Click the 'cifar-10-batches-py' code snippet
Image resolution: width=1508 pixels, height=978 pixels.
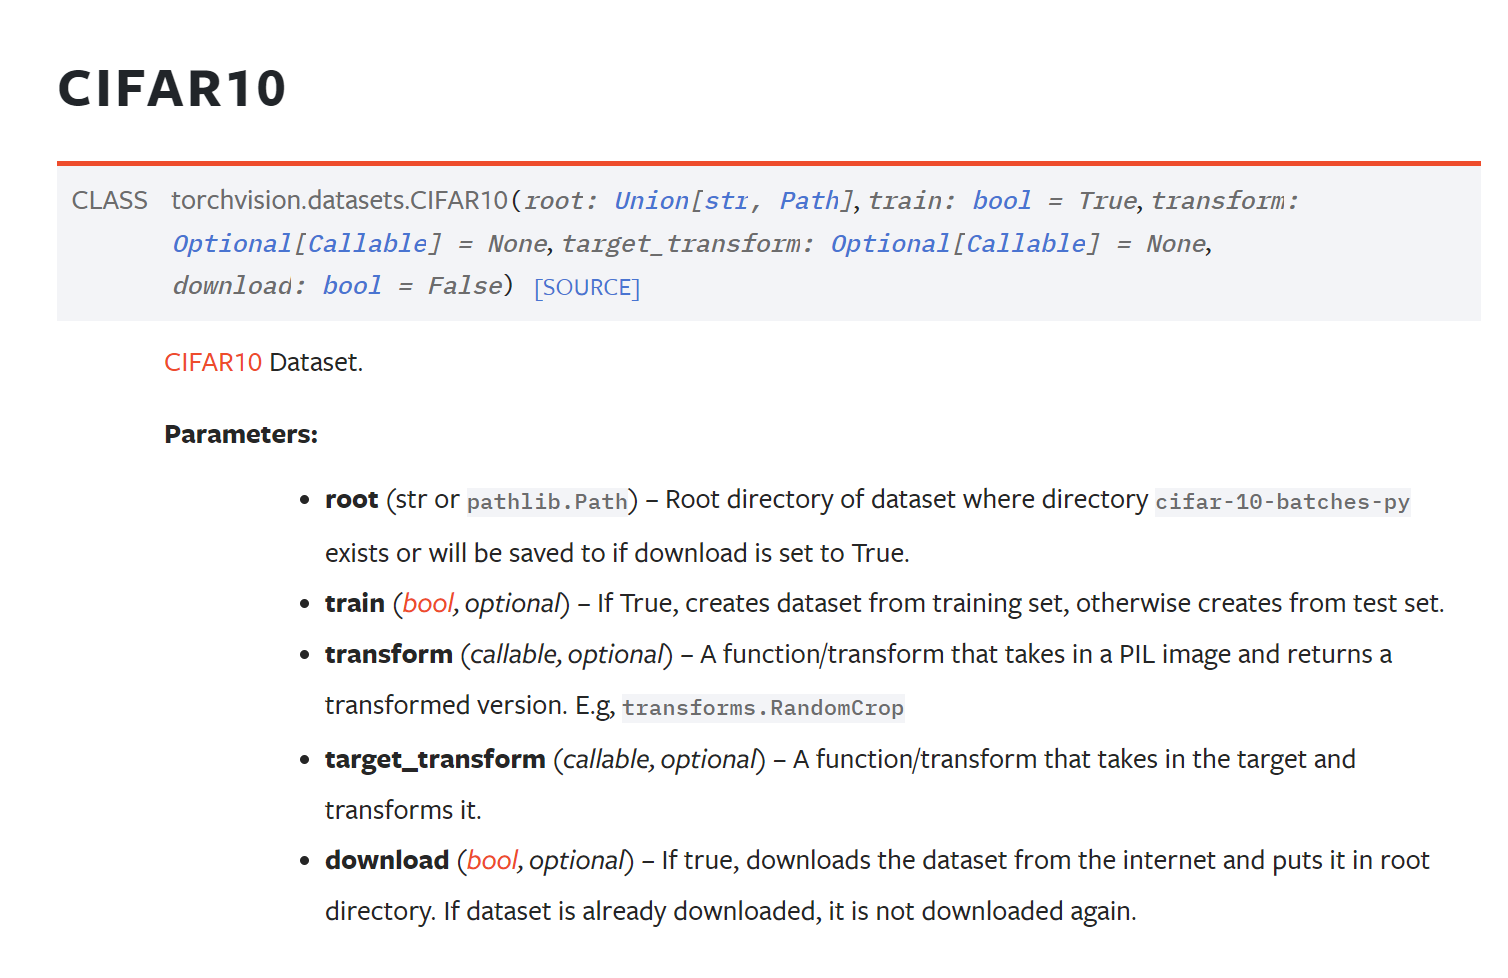(x=1282, y=501)
